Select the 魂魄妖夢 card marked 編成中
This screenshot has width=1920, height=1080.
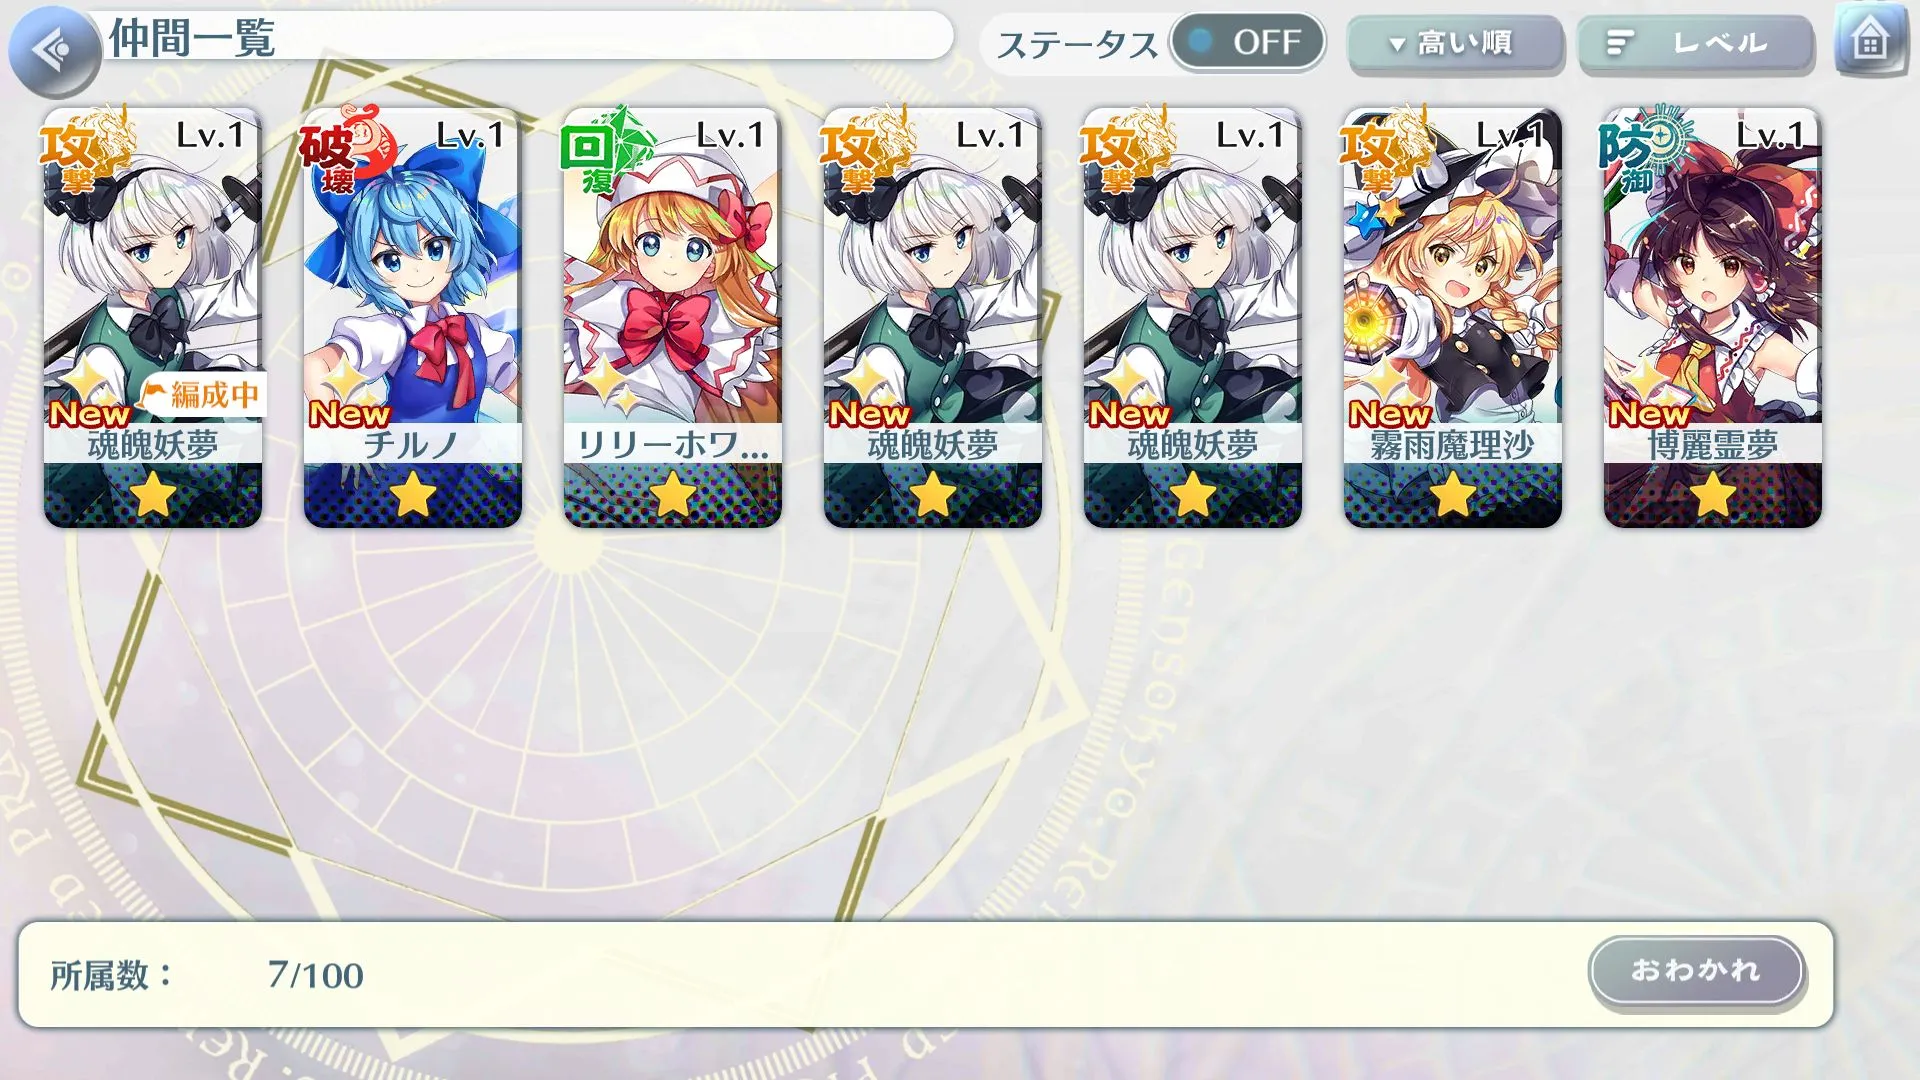tap(153, 317)
